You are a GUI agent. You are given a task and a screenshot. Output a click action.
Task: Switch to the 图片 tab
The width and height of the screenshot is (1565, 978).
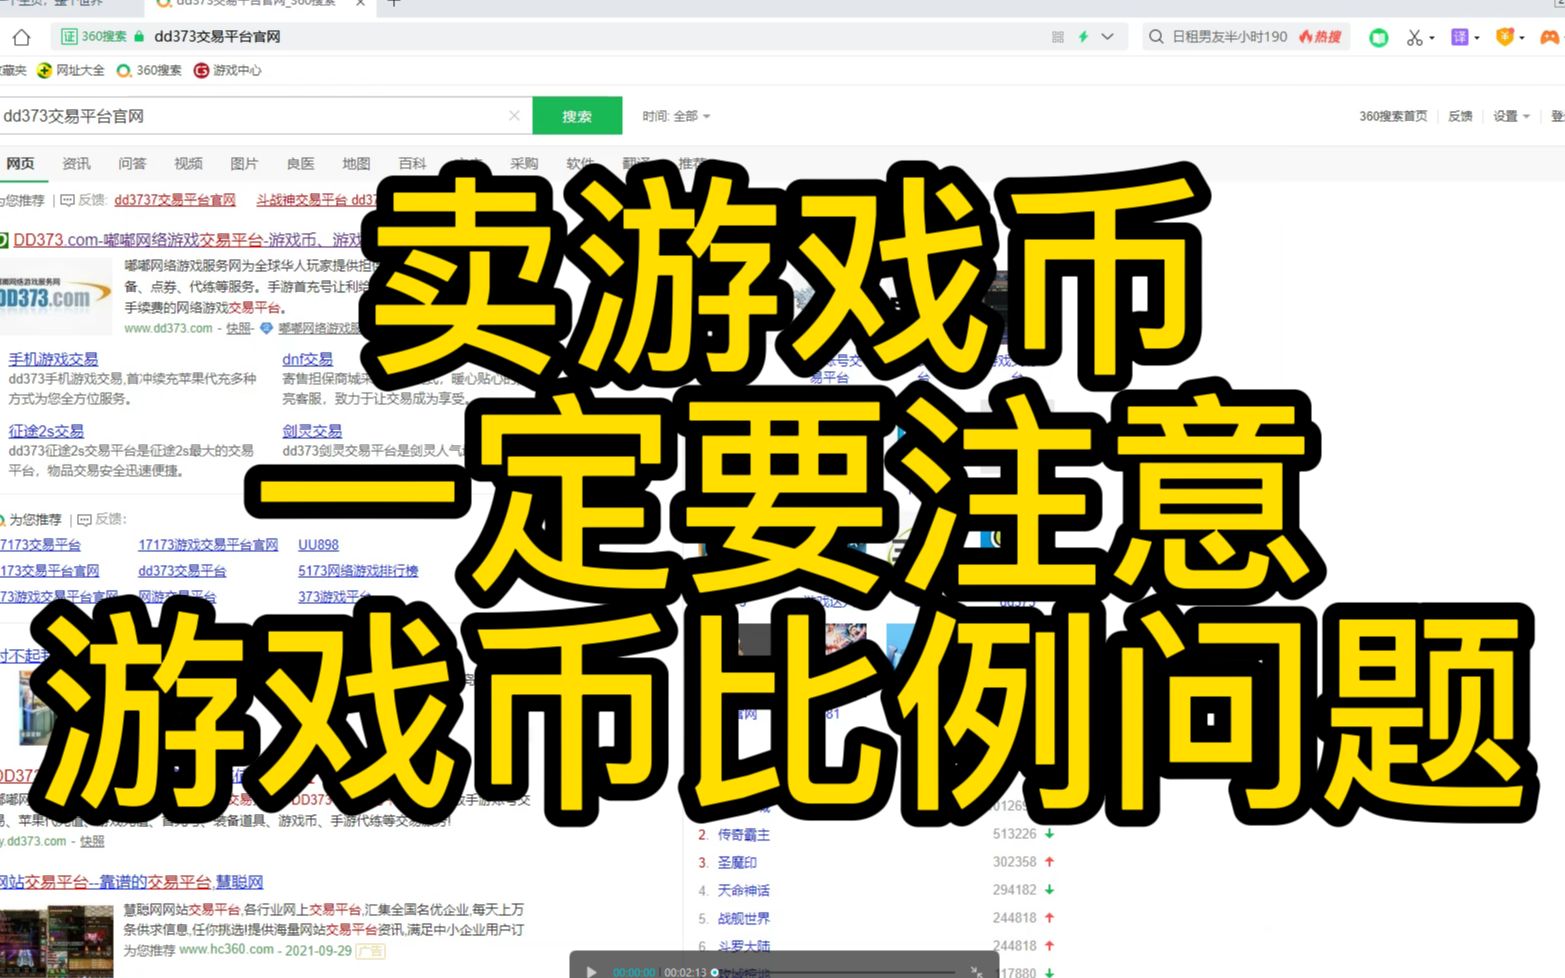coord(244,163)
